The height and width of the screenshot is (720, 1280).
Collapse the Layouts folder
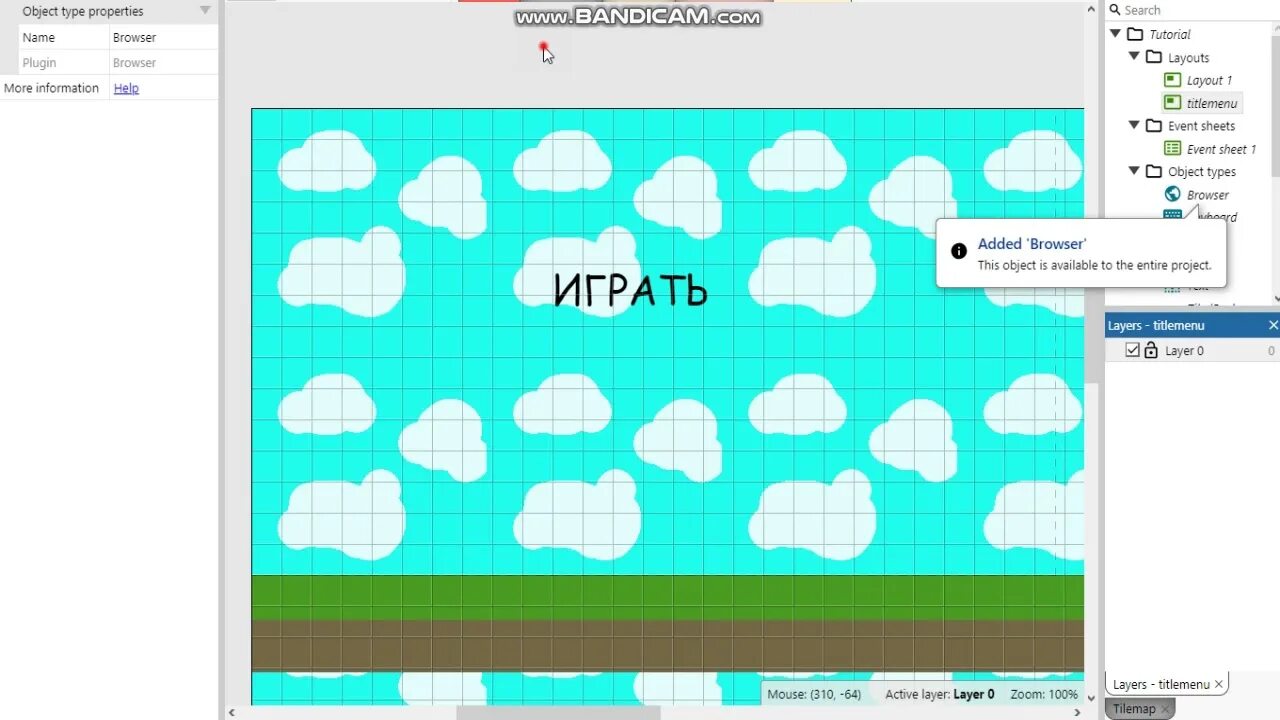coord(1135,57)
